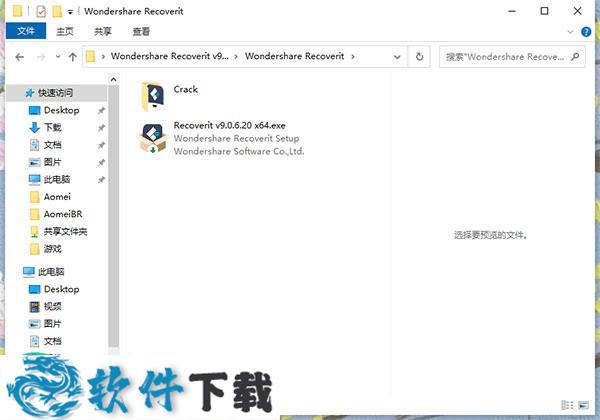Go up one folder level
This screenshot has width=600, height=420.
pyautogui.click(x=72, y=57)
